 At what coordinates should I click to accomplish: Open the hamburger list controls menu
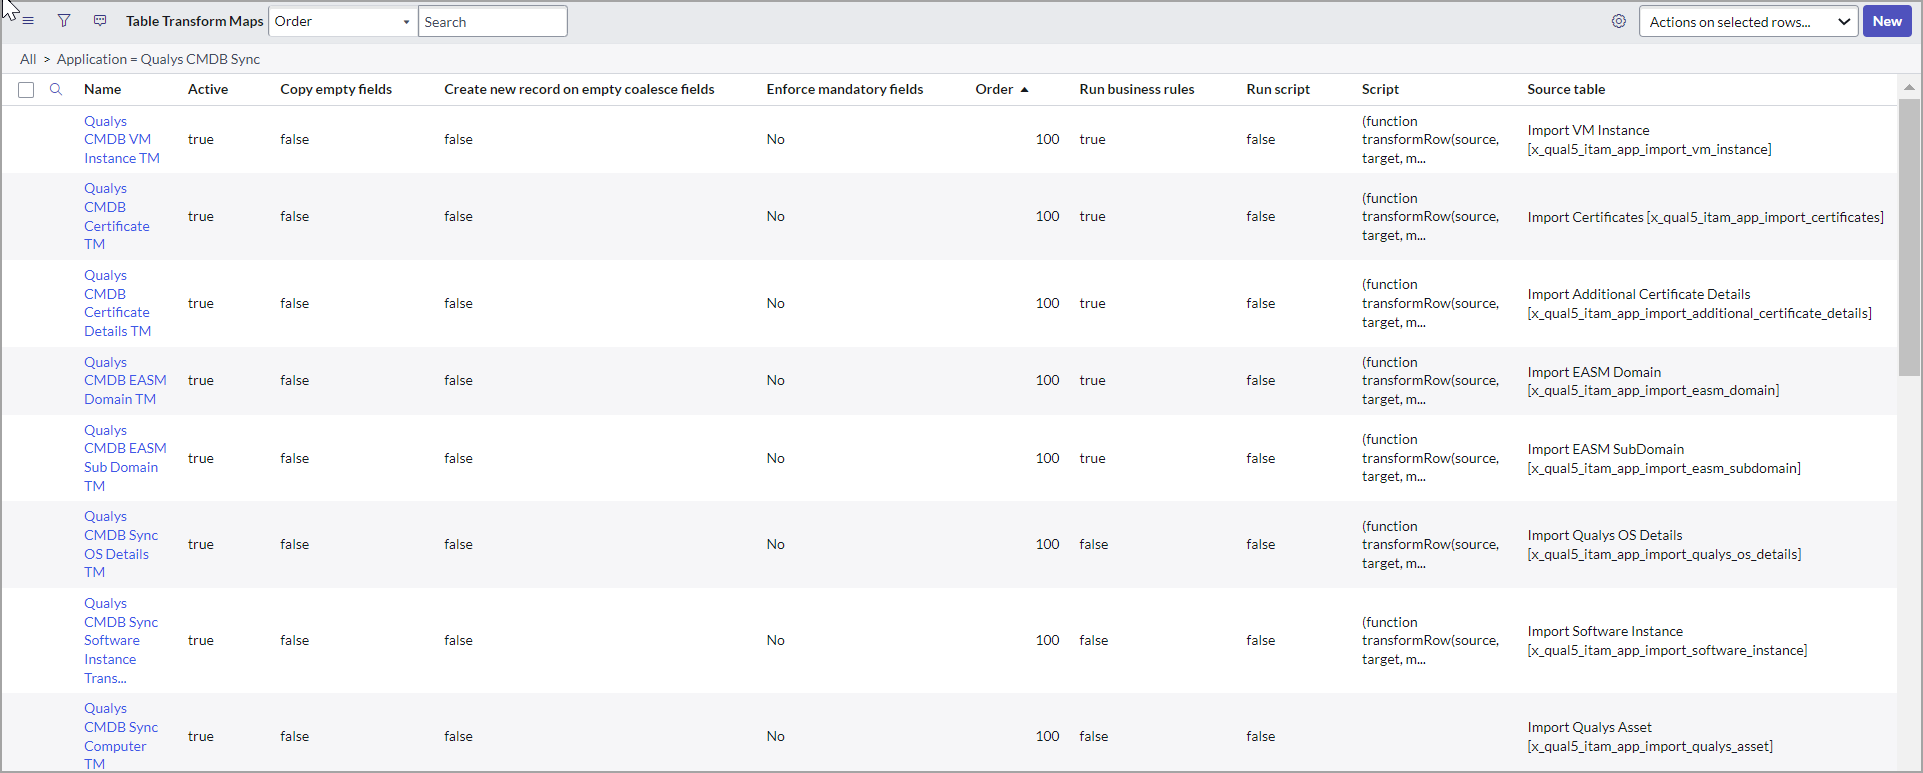pyautogui.click(x=28, y=21)
